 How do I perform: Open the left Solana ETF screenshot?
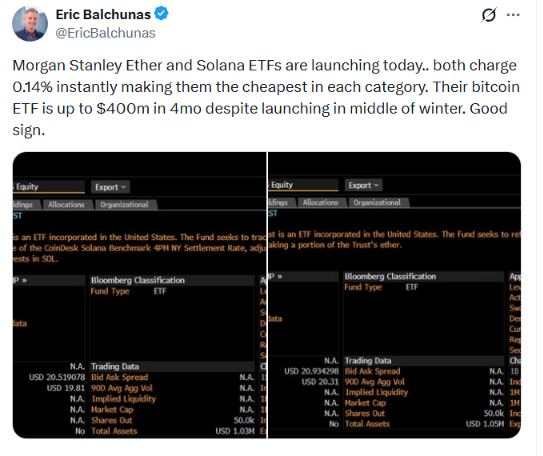140,295
